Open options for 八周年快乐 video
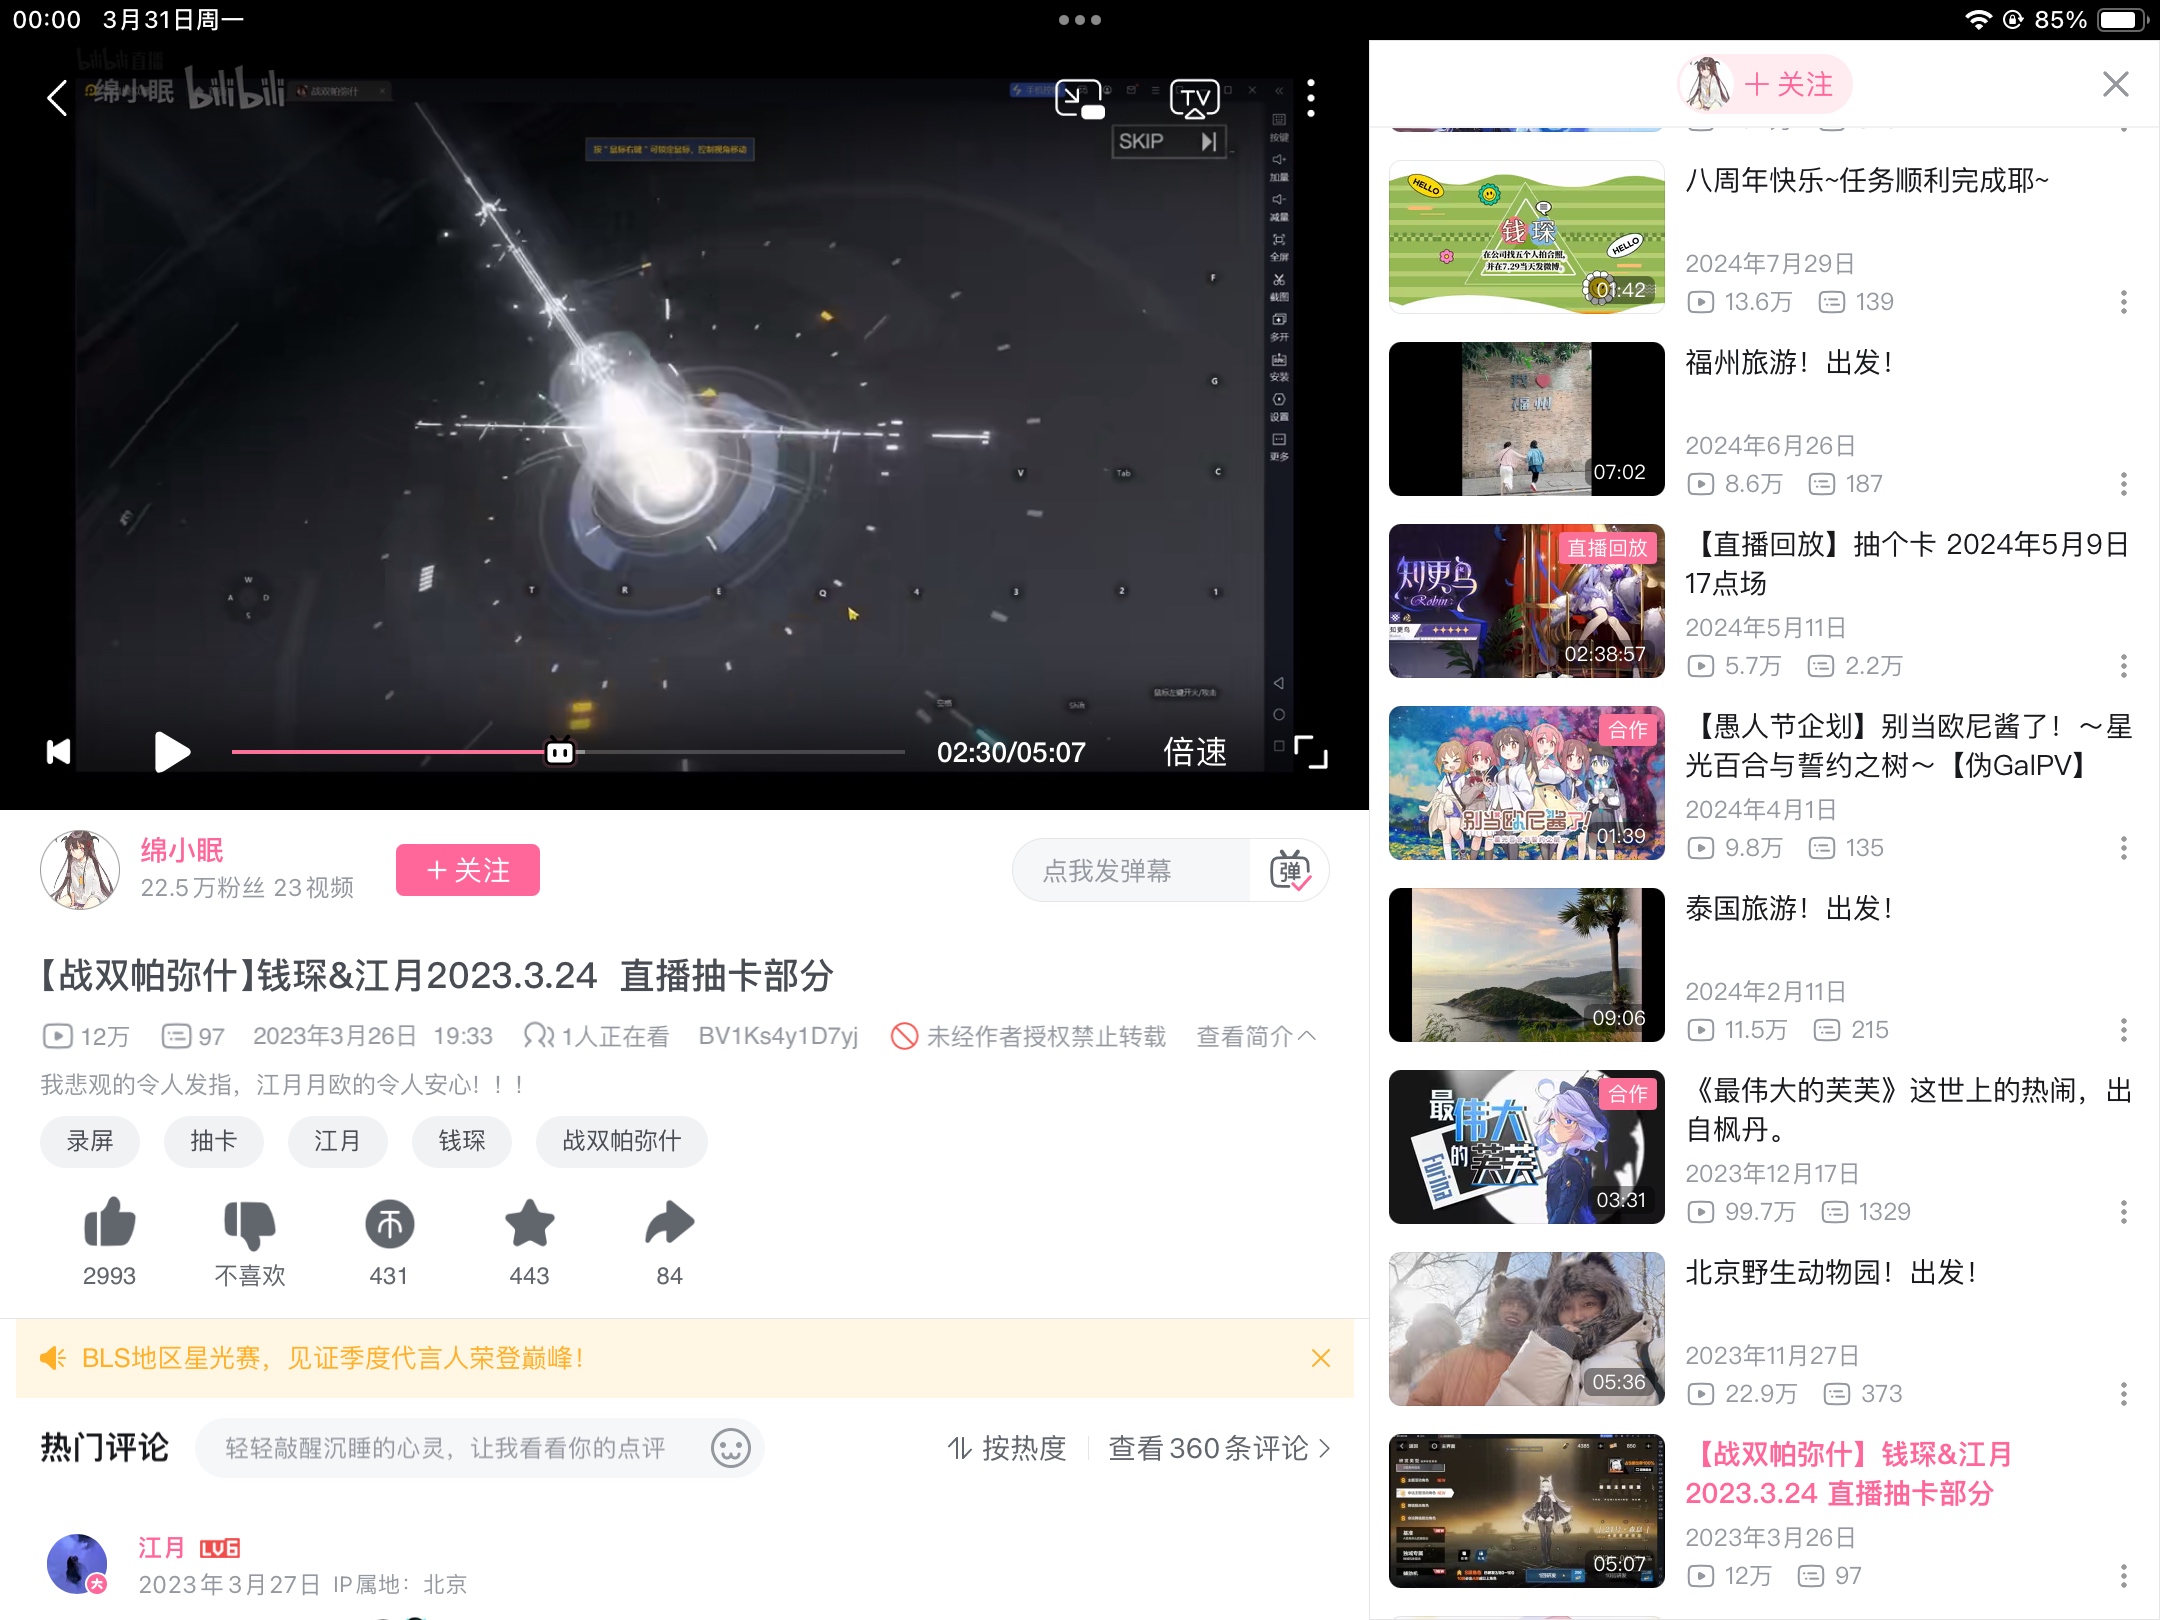The image size is (2160, 1620). (x=2124, y=302)
